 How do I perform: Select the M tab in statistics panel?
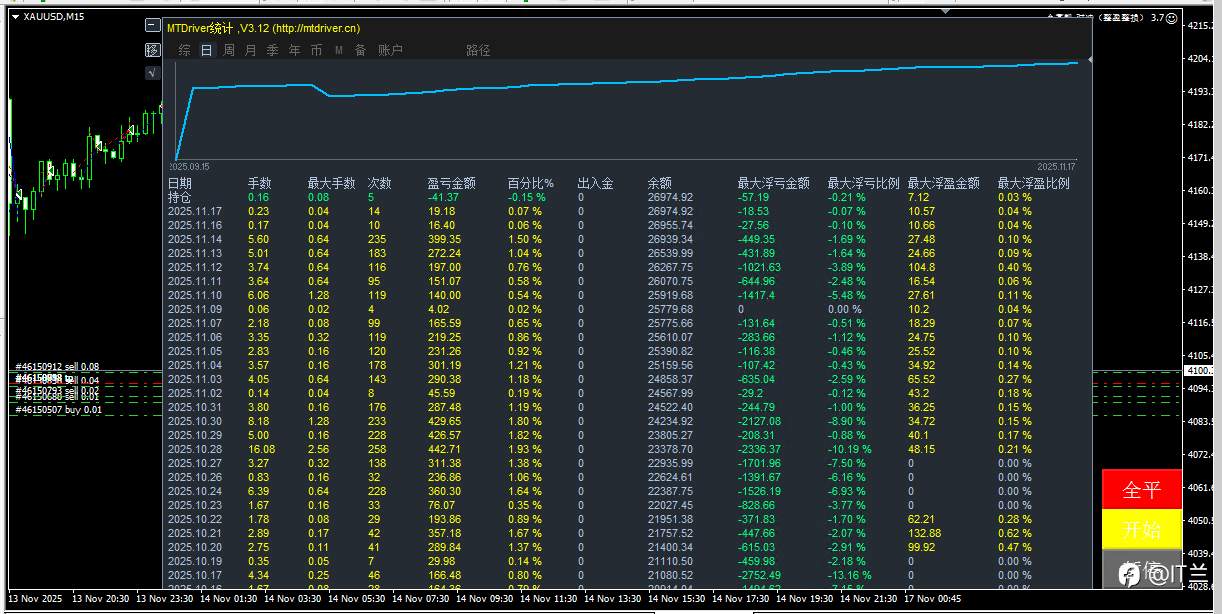point(339,50)
